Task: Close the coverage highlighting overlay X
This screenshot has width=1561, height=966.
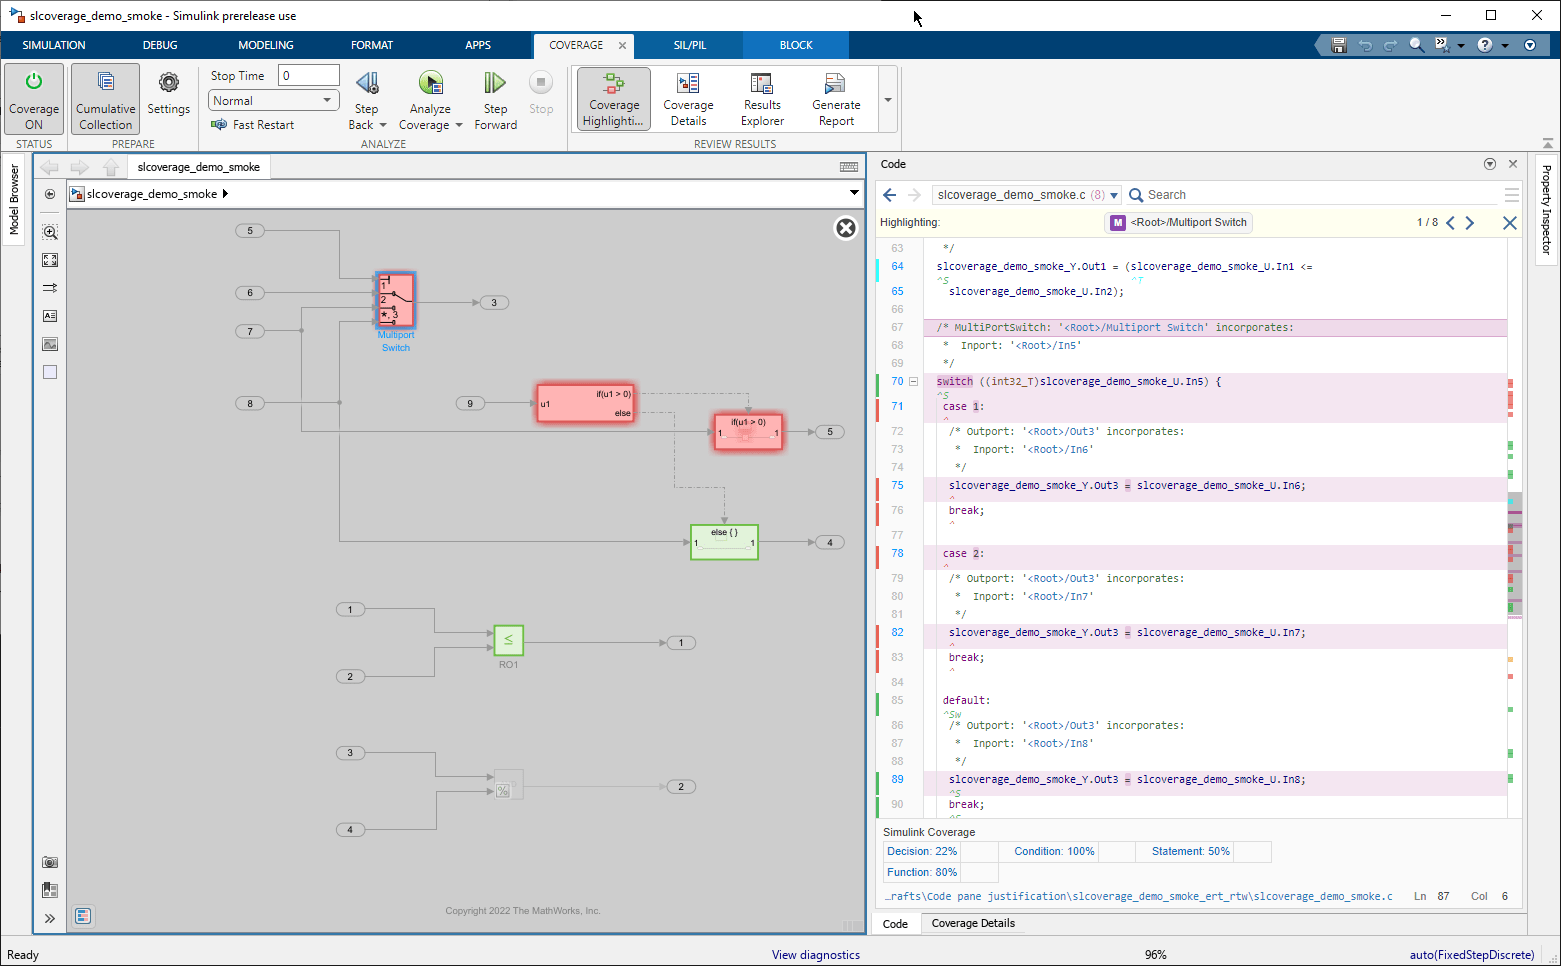Action: click(x=846, y=228)
